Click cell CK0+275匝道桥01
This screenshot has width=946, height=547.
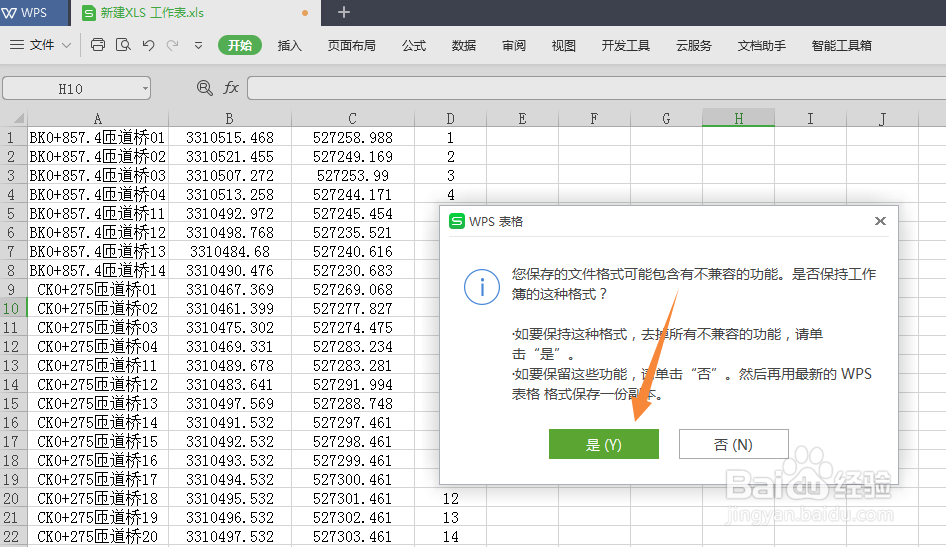[x=98, y=289]
